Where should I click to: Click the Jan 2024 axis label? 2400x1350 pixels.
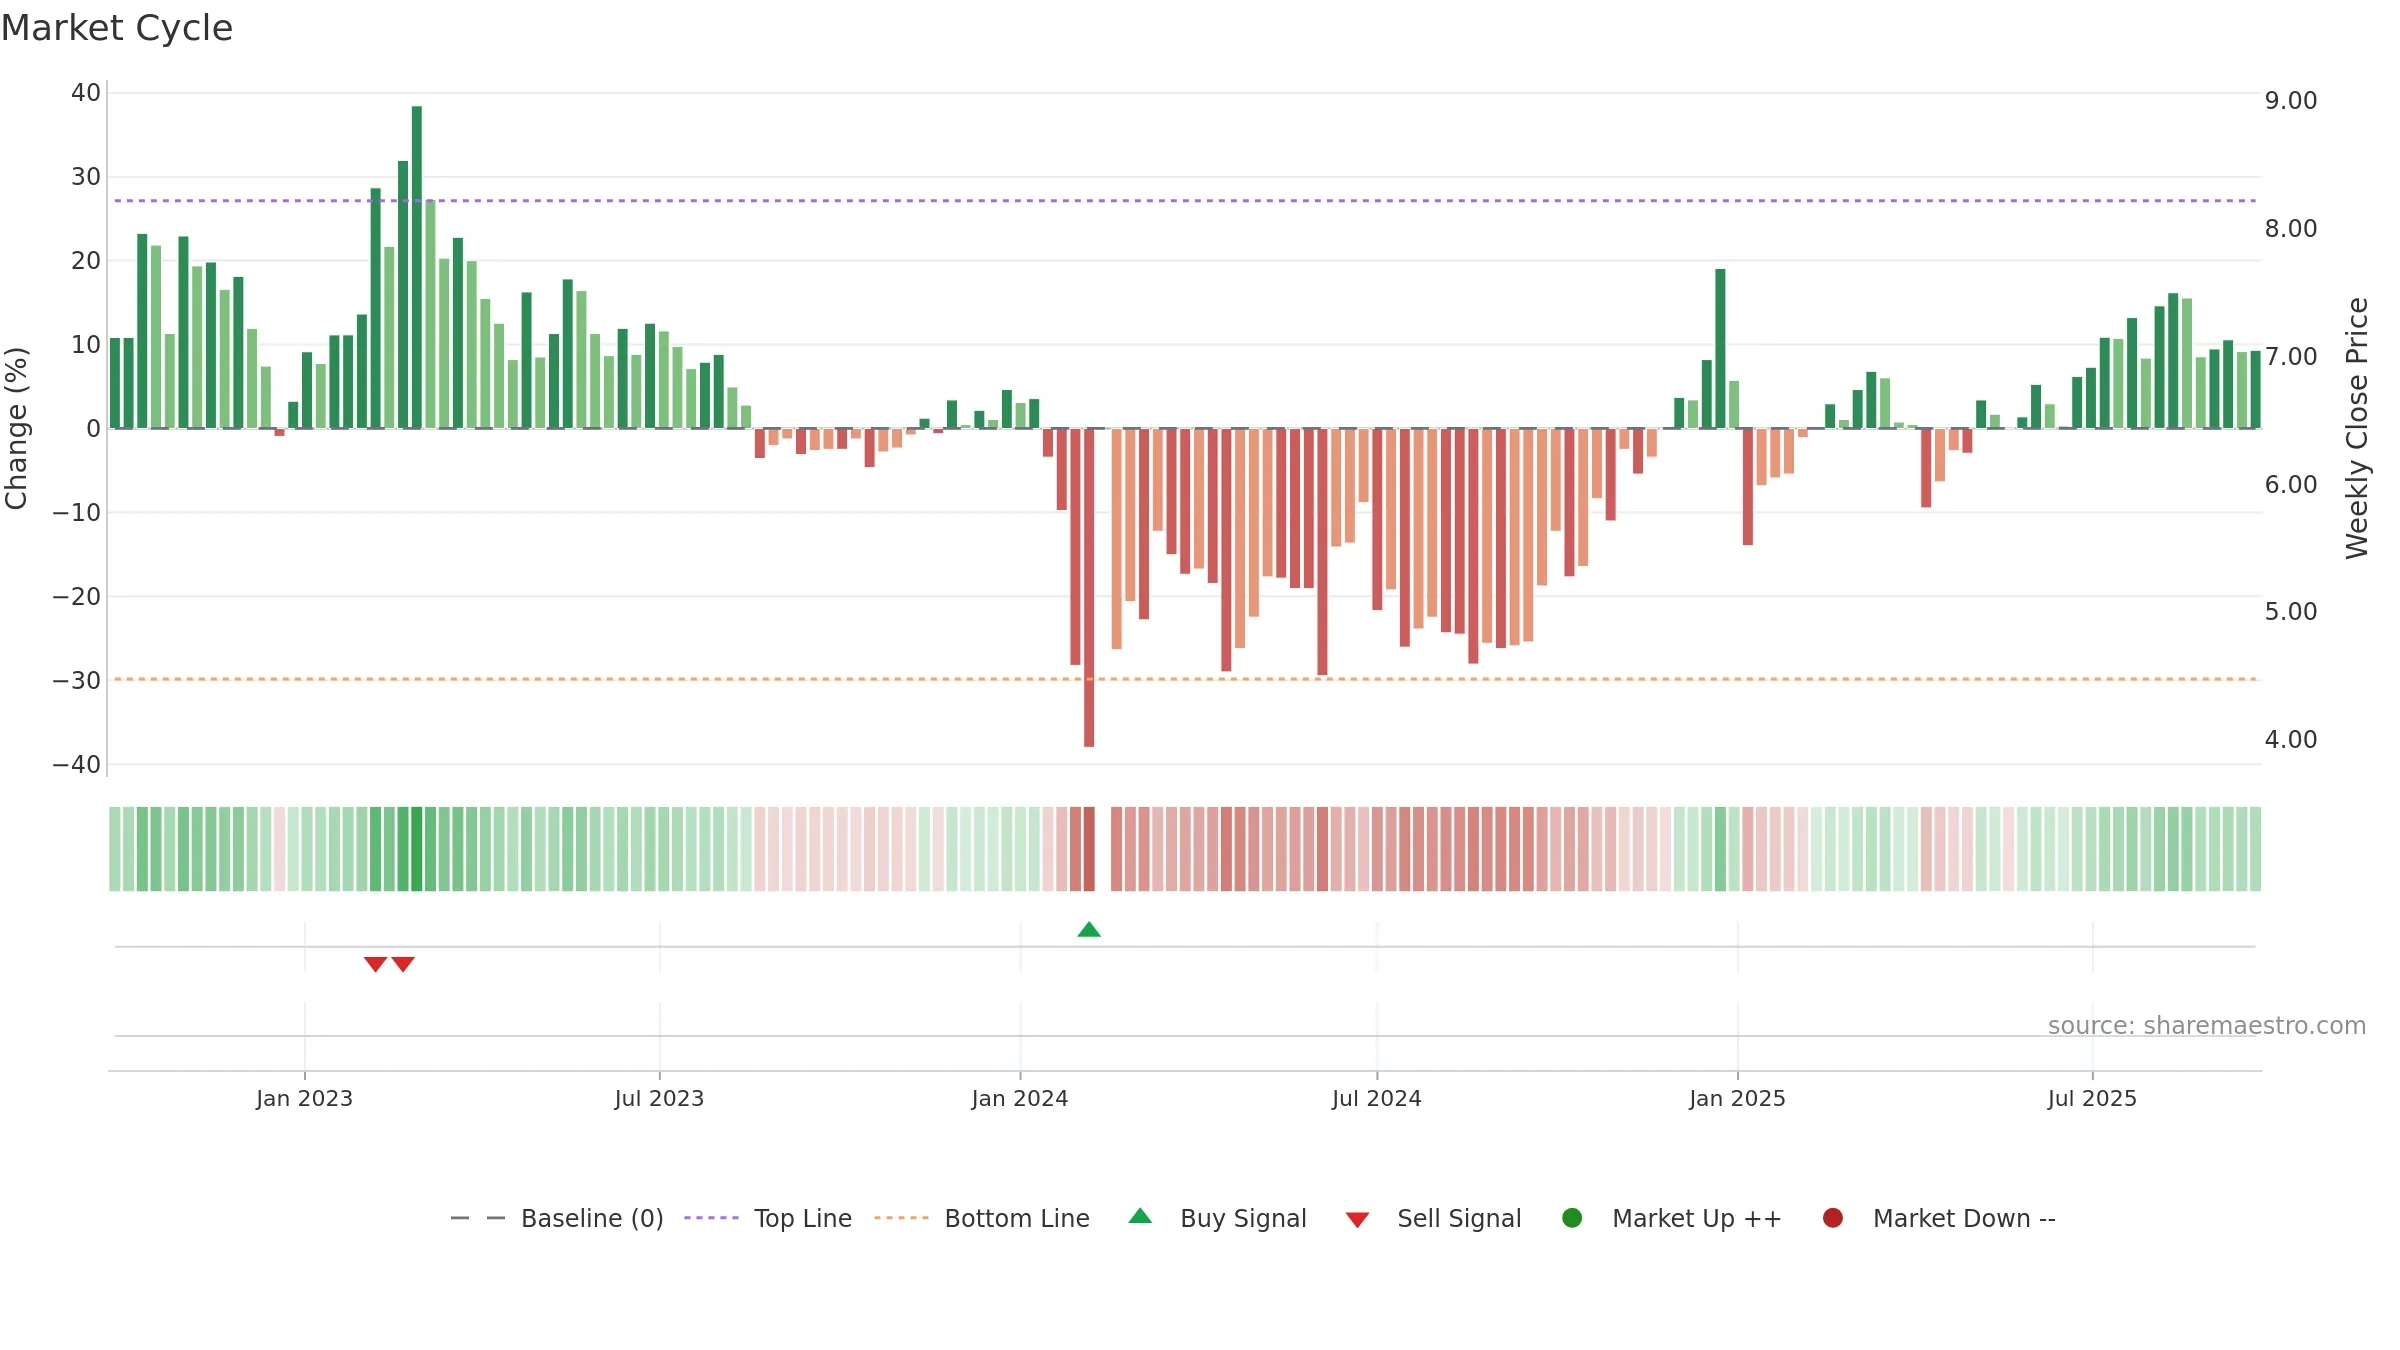[1020, 1098]
